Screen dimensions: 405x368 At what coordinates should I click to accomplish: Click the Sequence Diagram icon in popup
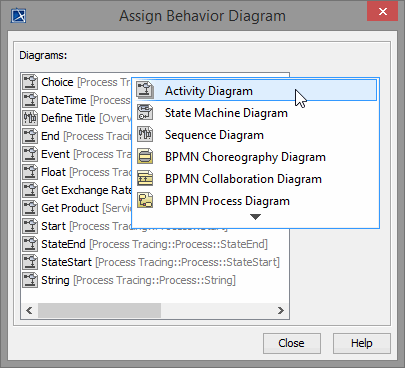145,135
